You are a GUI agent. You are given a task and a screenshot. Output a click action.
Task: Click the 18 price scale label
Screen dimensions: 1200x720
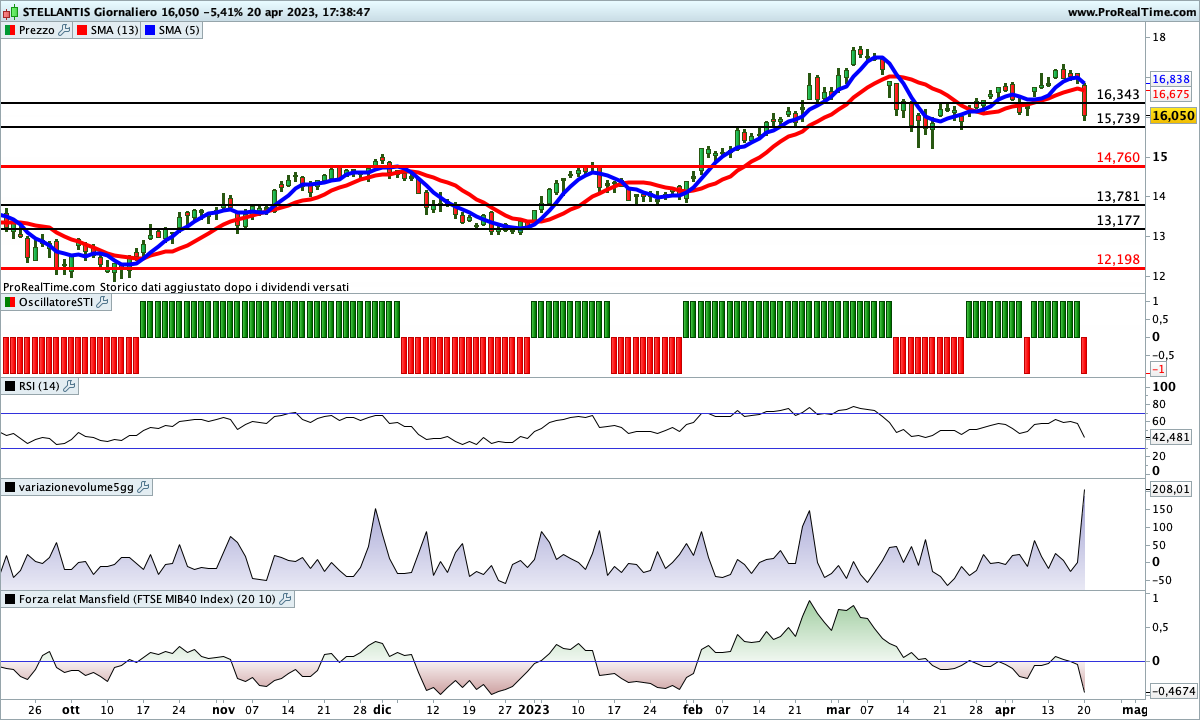click(x=1159, y=38)
